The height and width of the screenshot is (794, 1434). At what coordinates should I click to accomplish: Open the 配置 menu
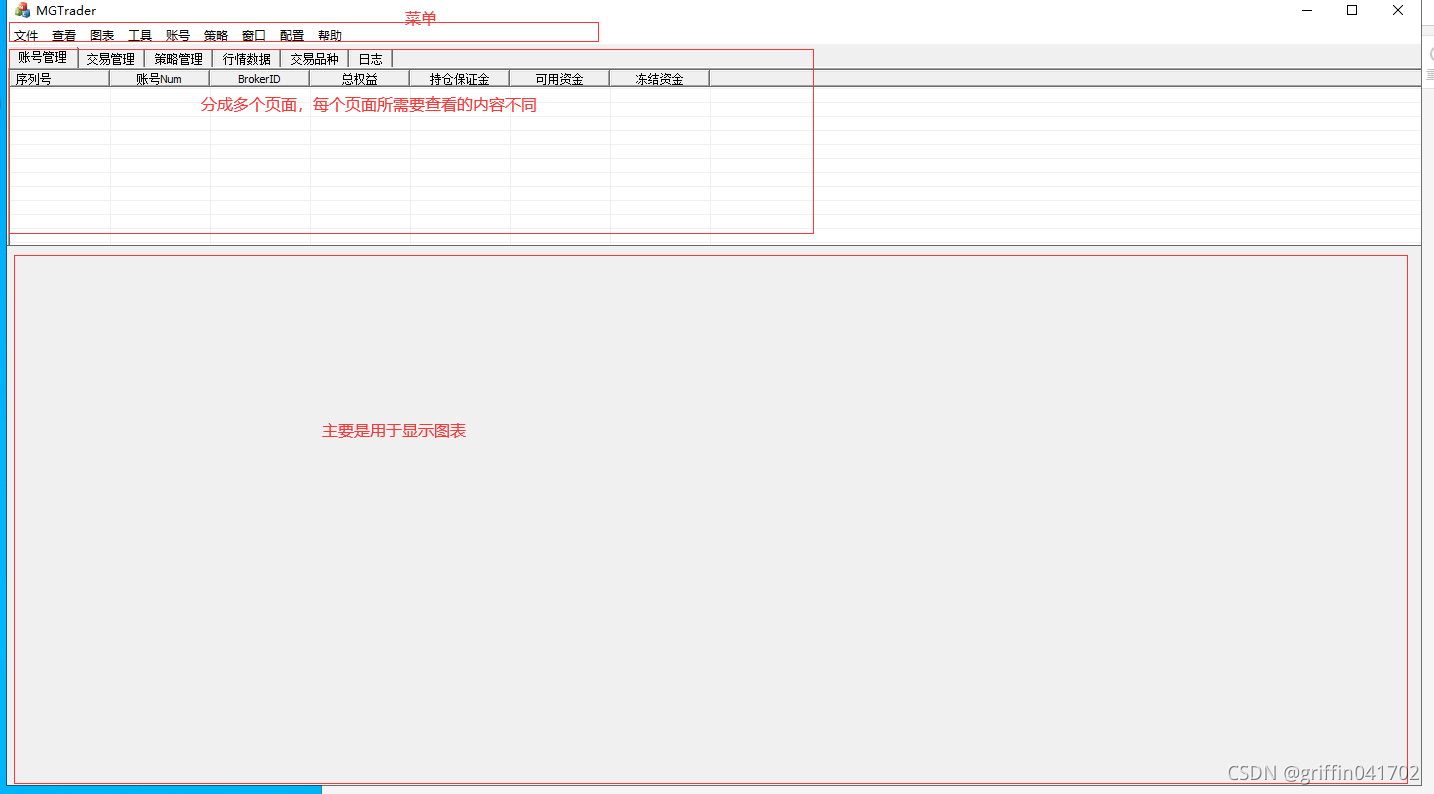[292, 35]
